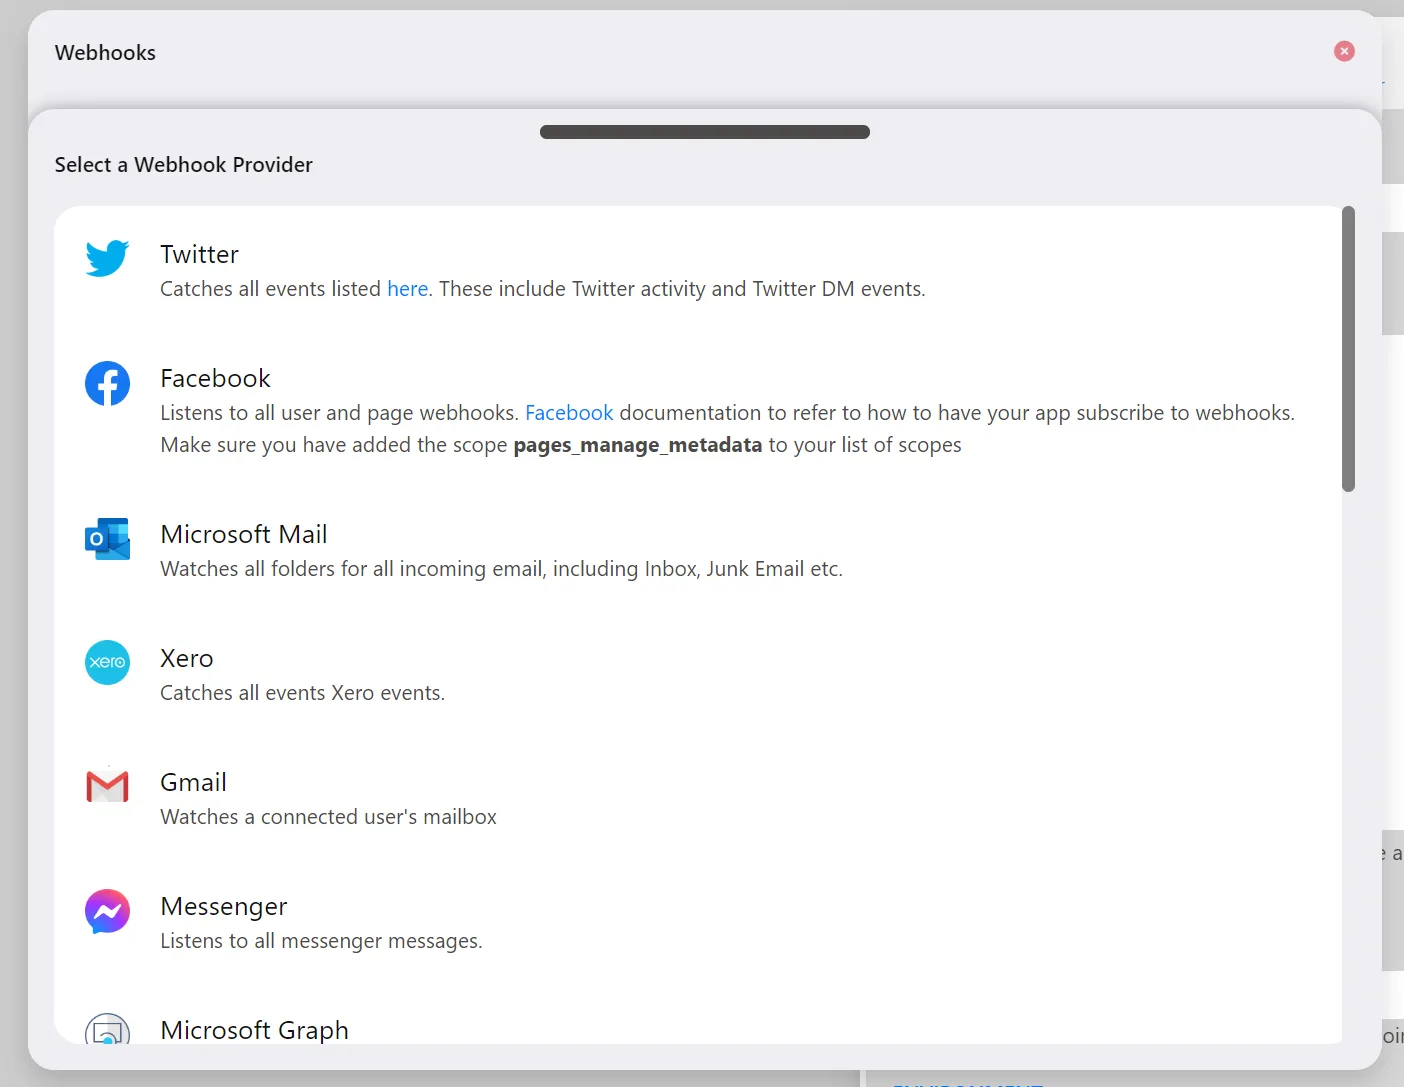Choose Gmail as webhook provider

click(x=193, y=782)
